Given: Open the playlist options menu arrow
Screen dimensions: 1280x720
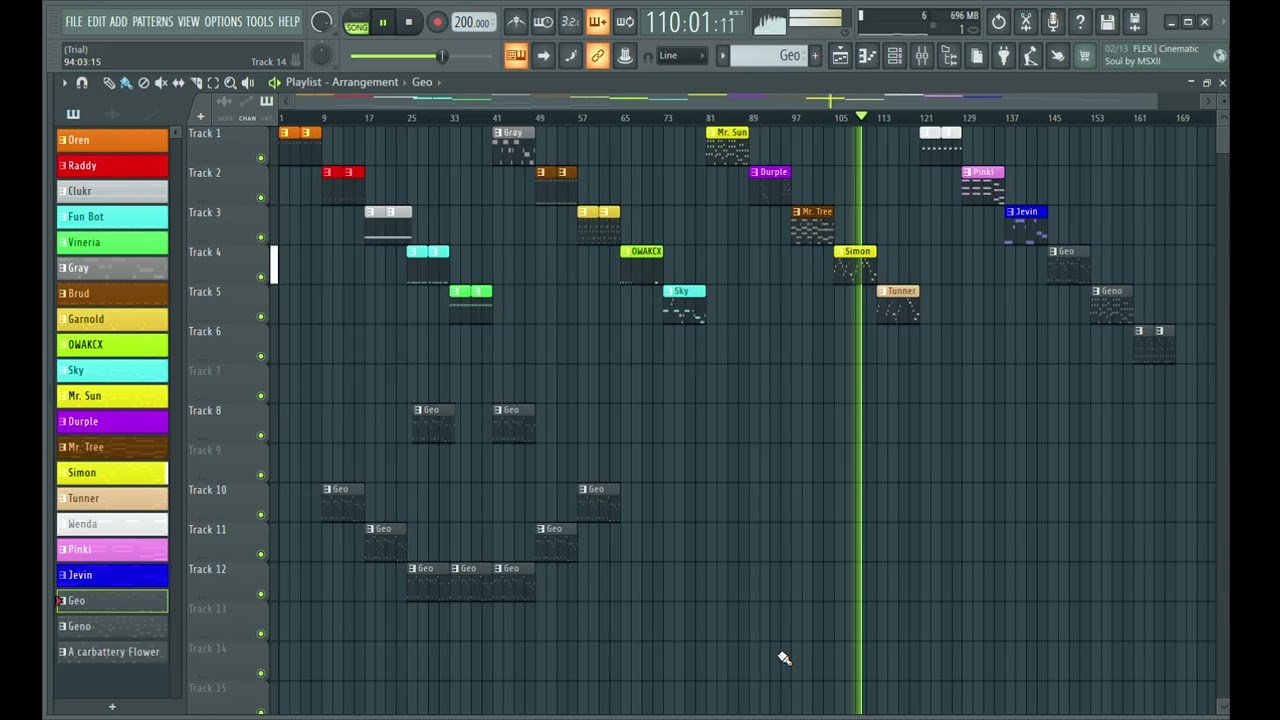Looking at the screenshot, I should [x=64, y=83].
